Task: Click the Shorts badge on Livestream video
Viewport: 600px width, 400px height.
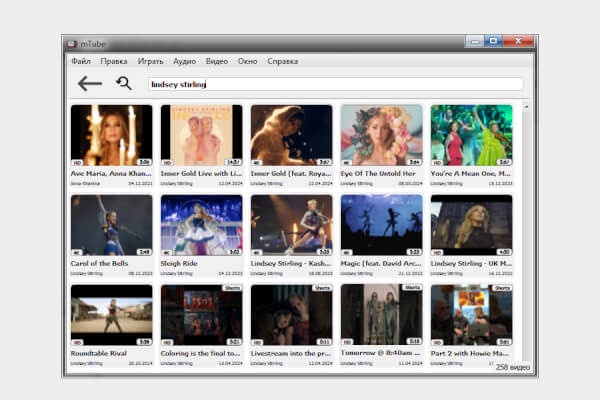Action: [322, 288]
